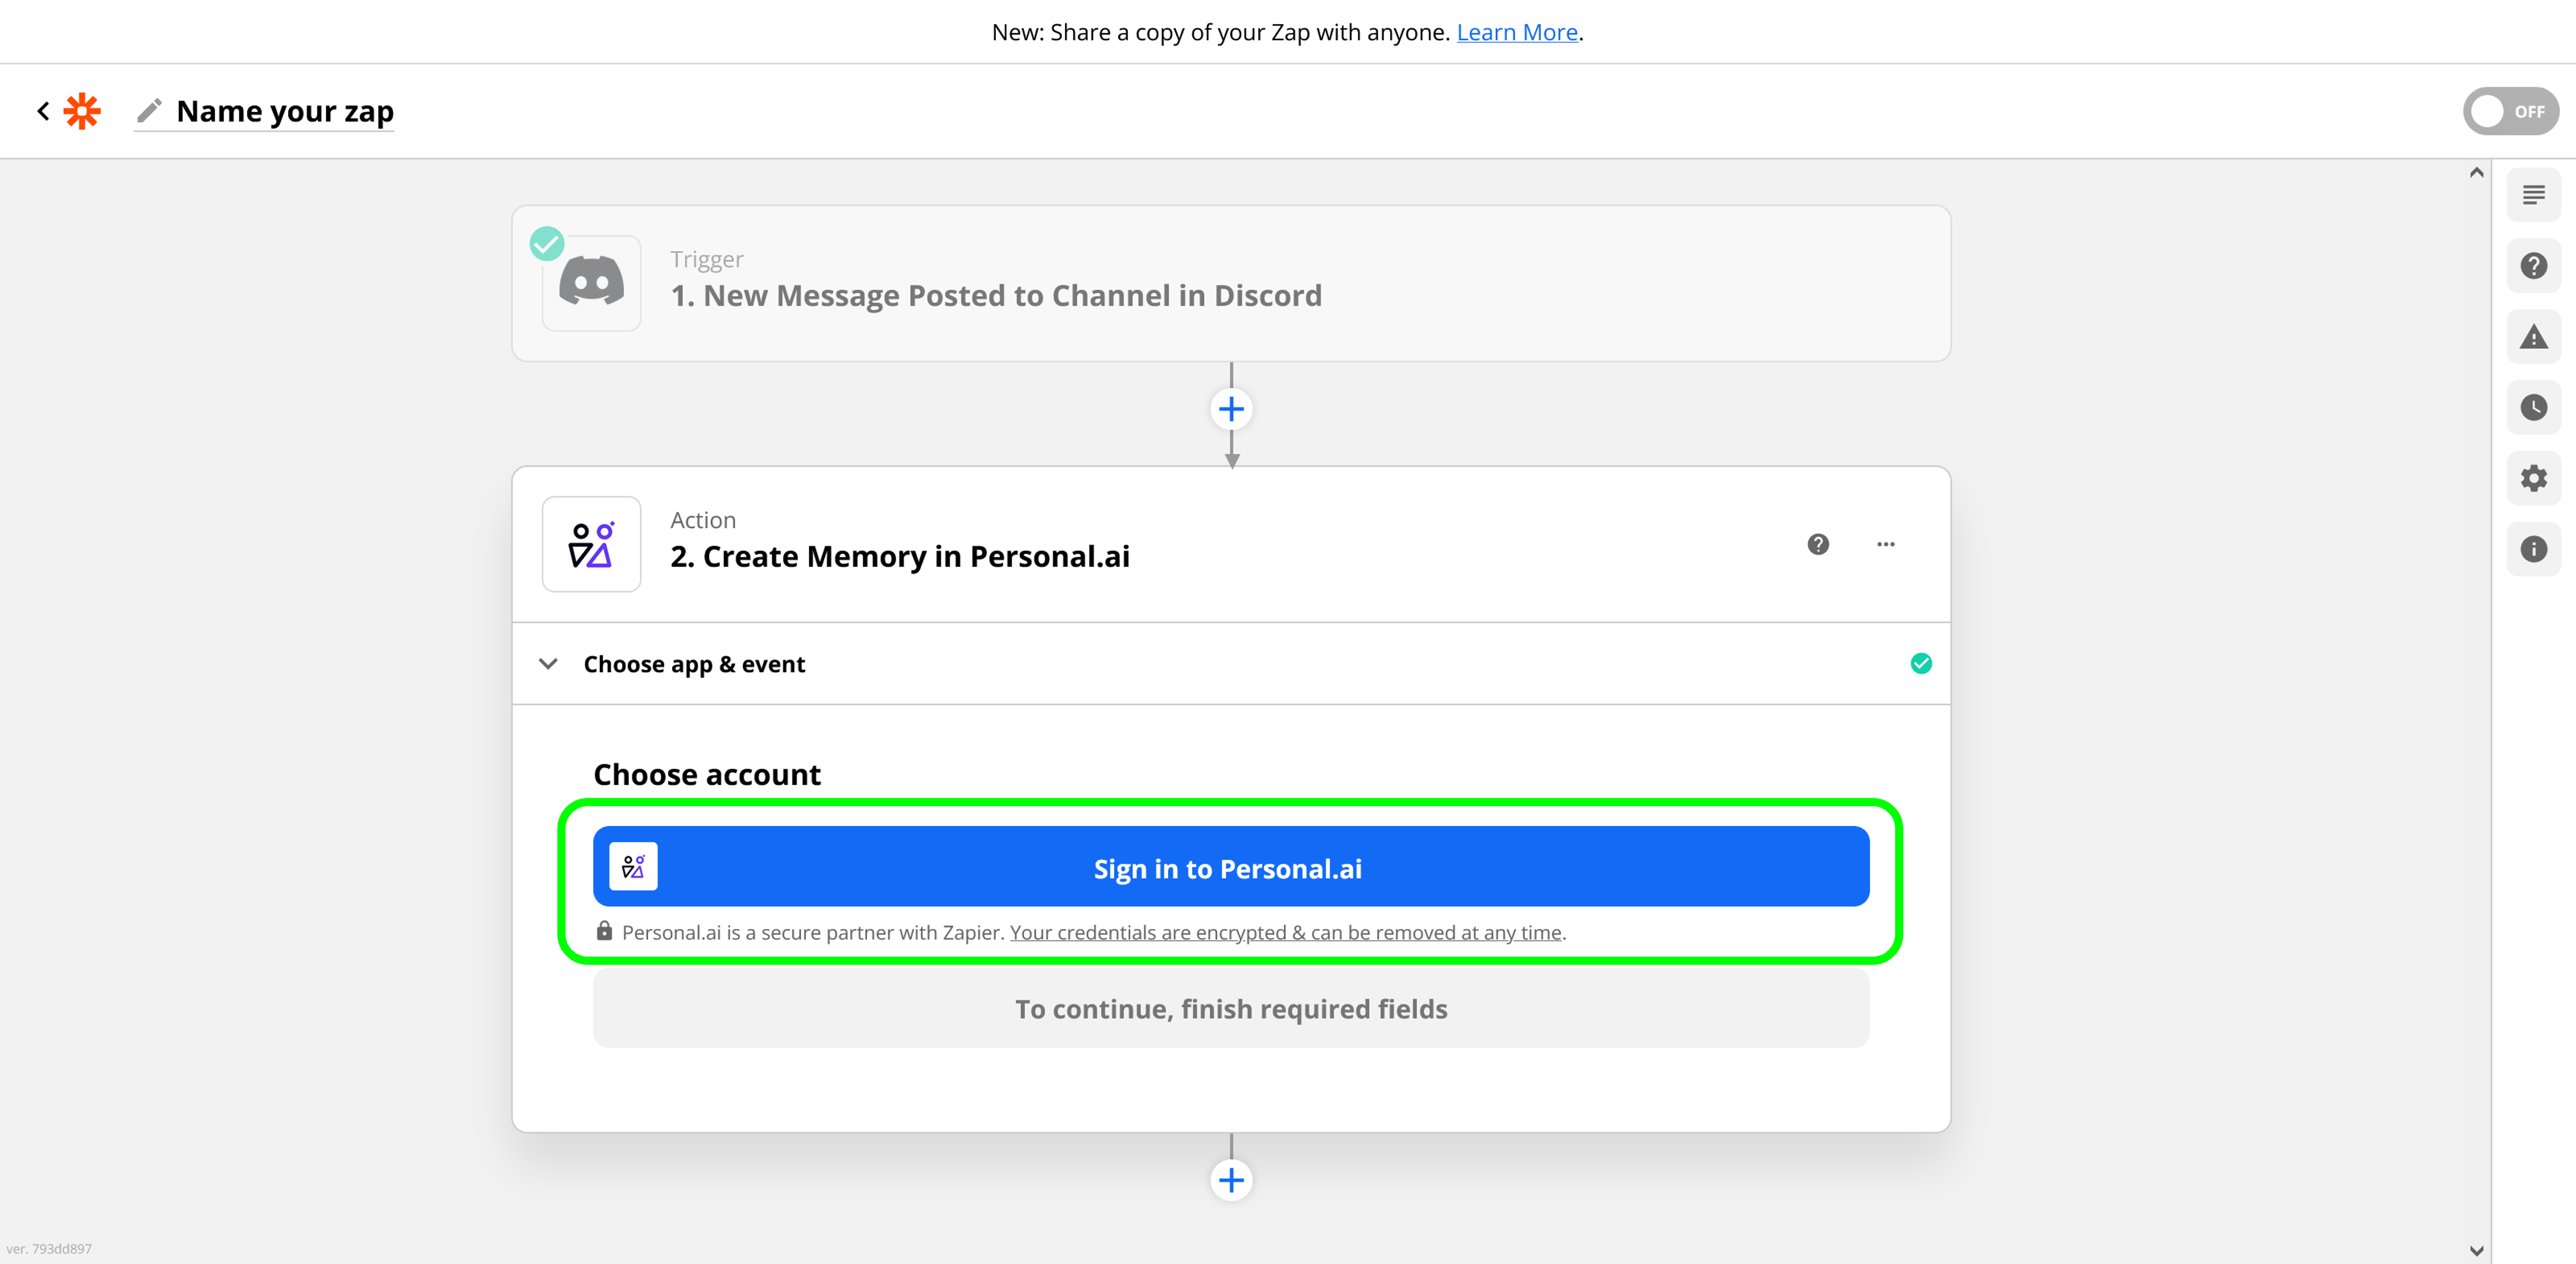
Task: Go back using the left arrow
Action: (x=43, y=111)
